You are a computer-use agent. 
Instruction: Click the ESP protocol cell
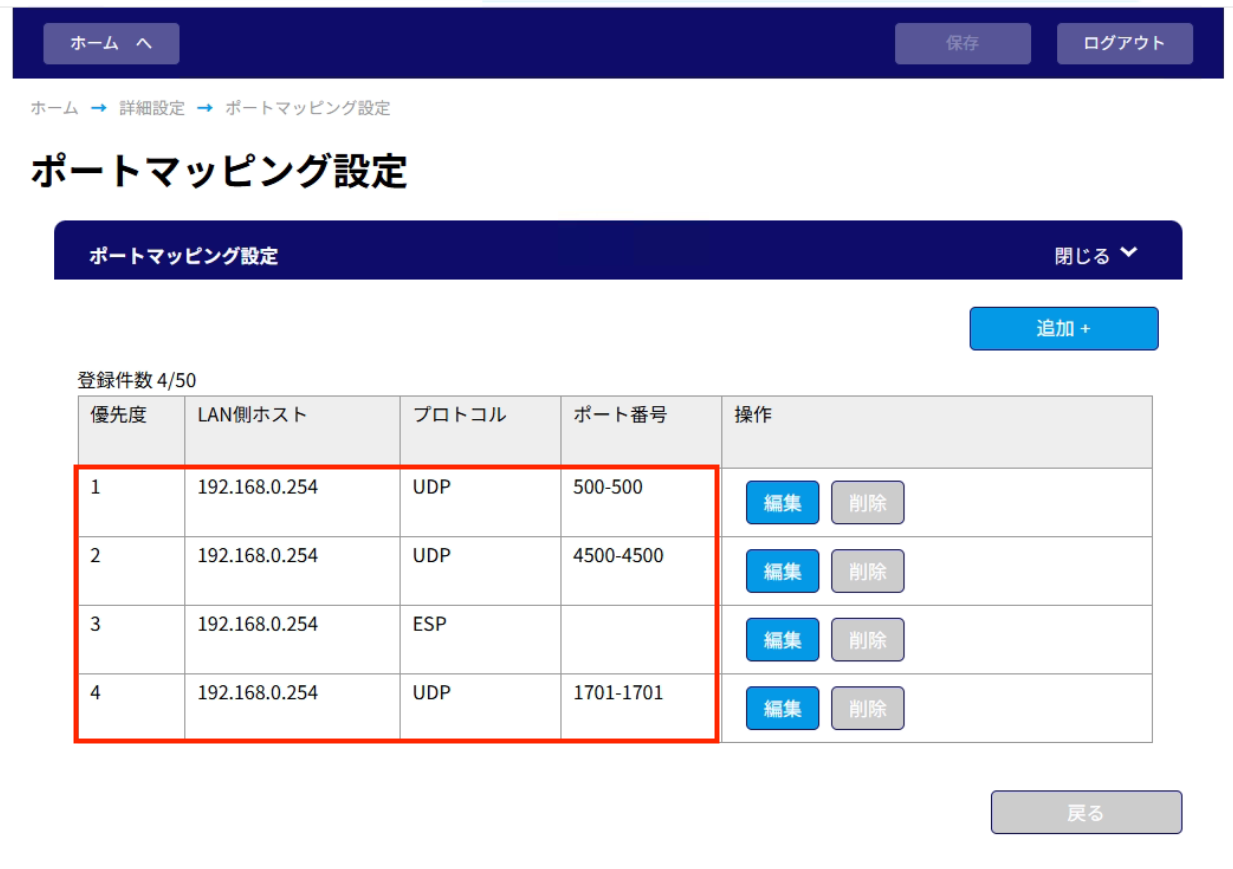pyautogui.click(x=480, y=640)
